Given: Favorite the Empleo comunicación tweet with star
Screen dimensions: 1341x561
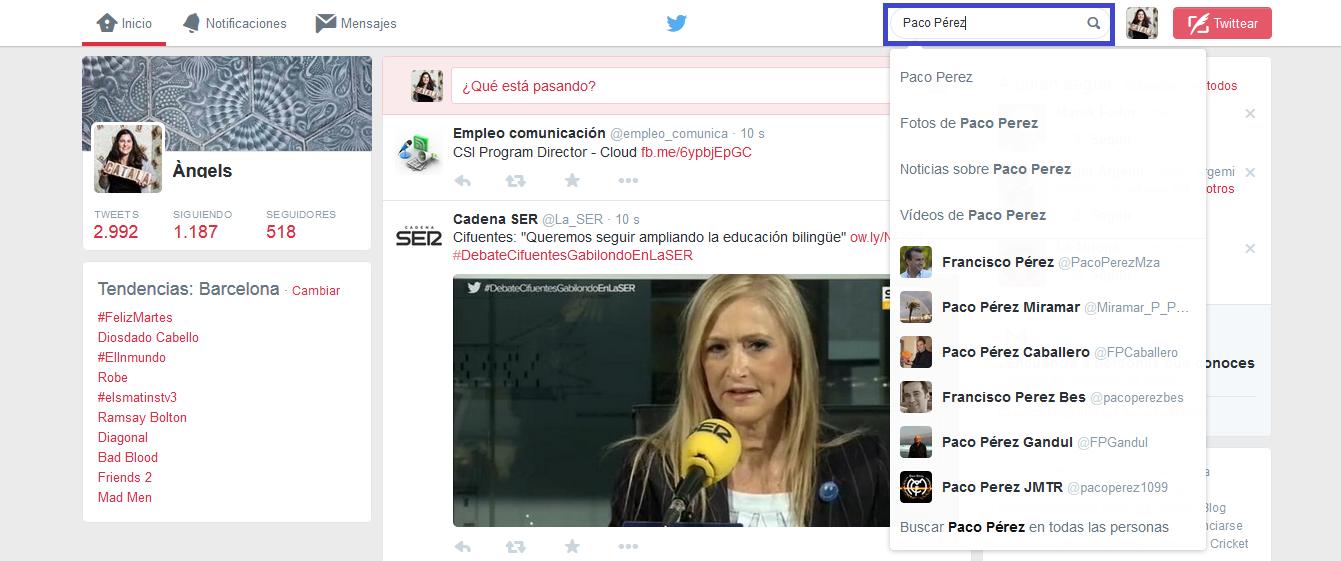Looking at the screenshot, I should [x=572, y=181].
